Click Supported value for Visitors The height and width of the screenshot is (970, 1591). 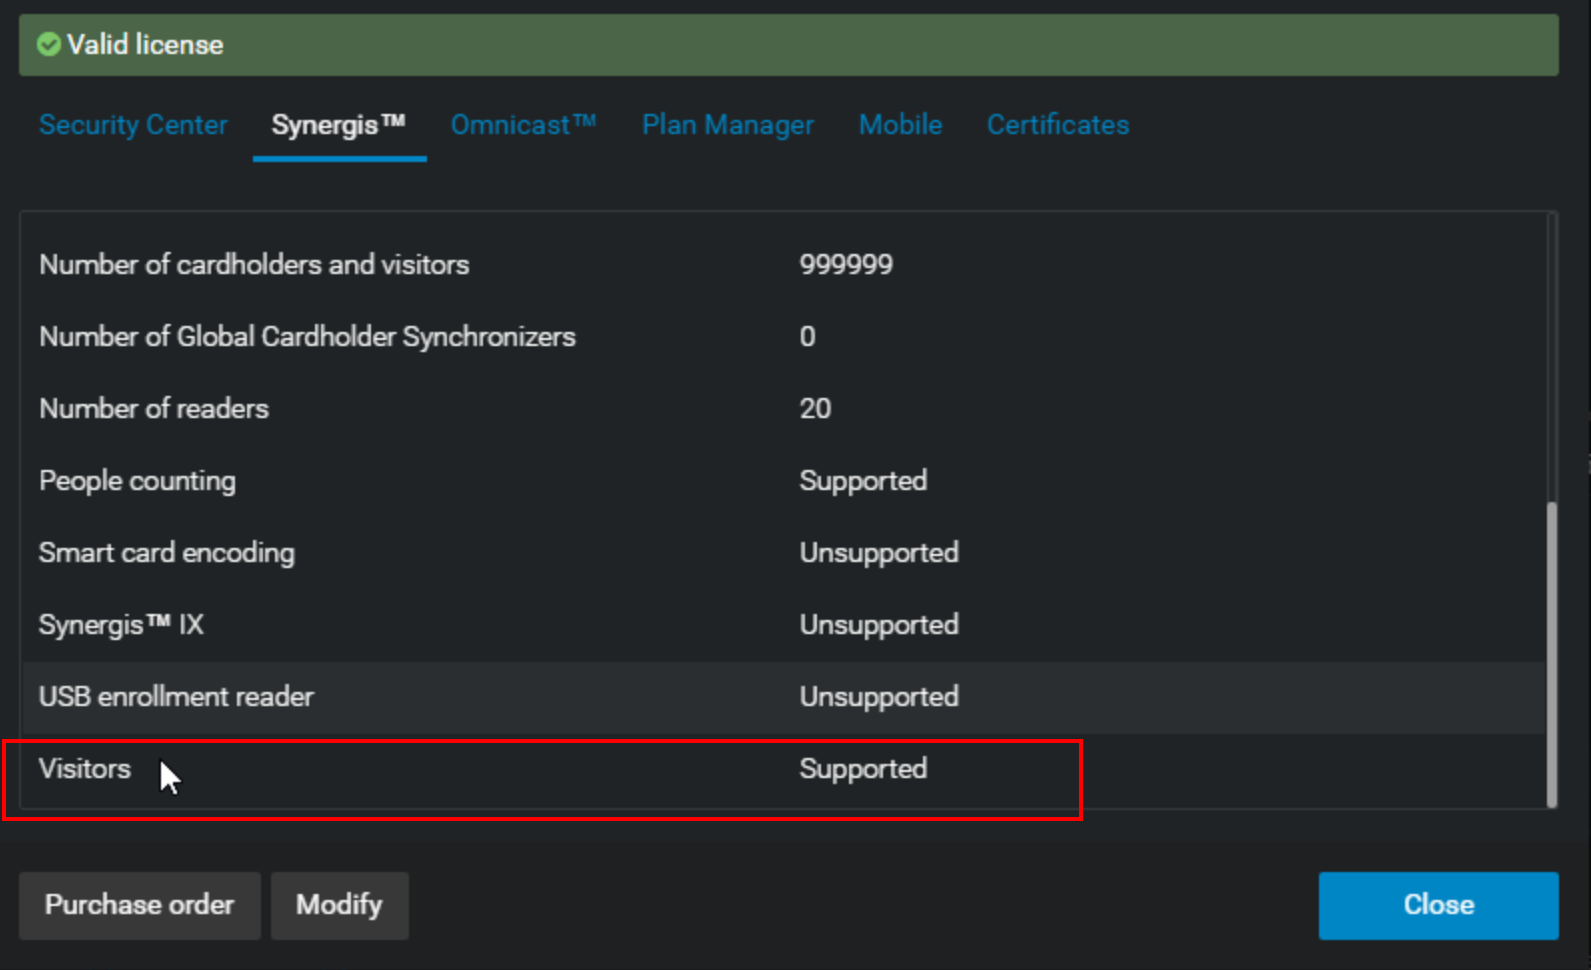click(863, 769)
